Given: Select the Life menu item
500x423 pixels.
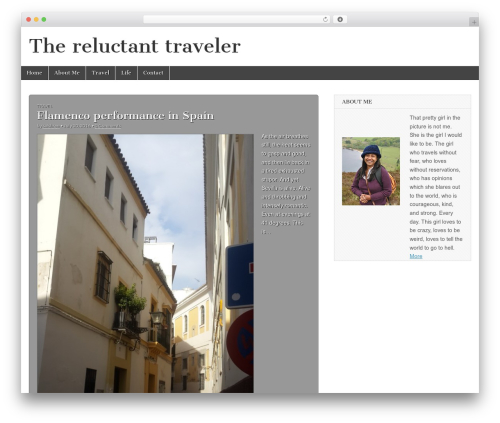Looking at the screenshot, I should pyautogui.click(x=126, y=73).
